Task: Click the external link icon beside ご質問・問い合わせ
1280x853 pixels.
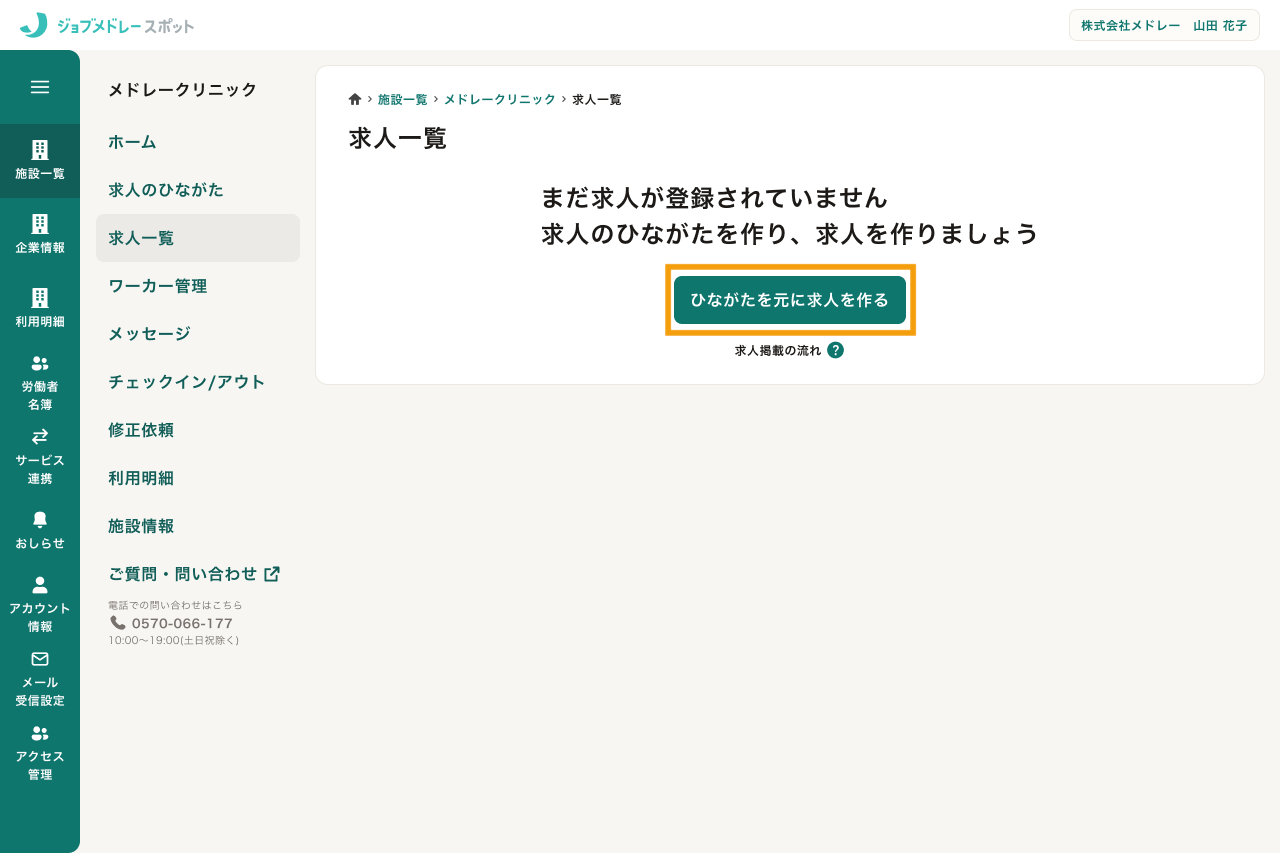Action: pyautogui.click(x=272, y=574)
